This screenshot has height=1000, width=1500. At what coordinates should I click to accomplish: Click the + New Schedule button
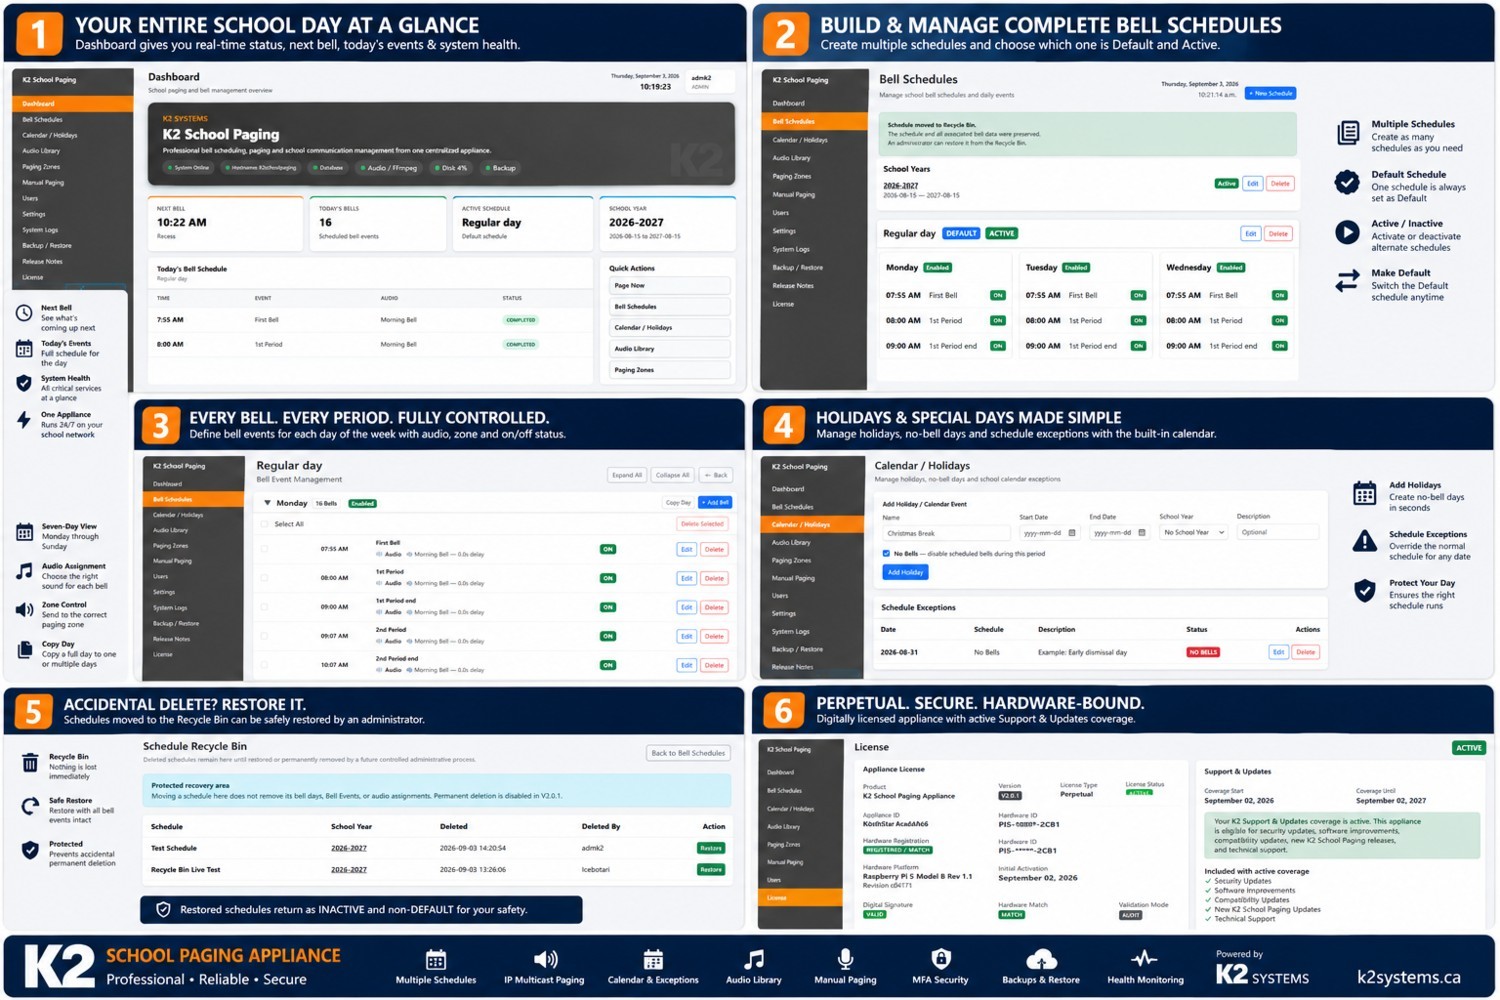1271,93
